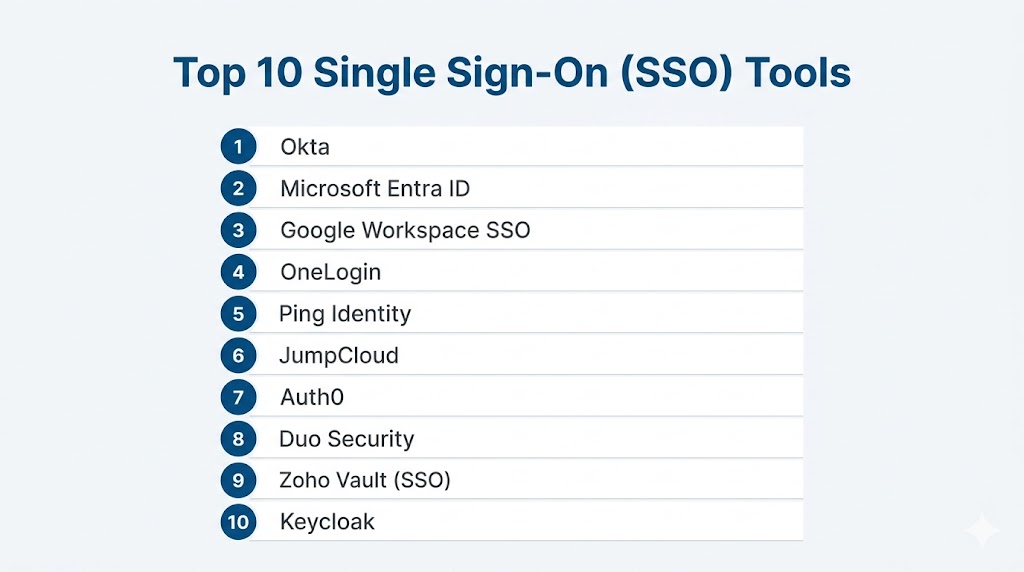Click the Google Workspace SSO text
The width and height of the screenshot is (1024, 572).
click(405, 231)
